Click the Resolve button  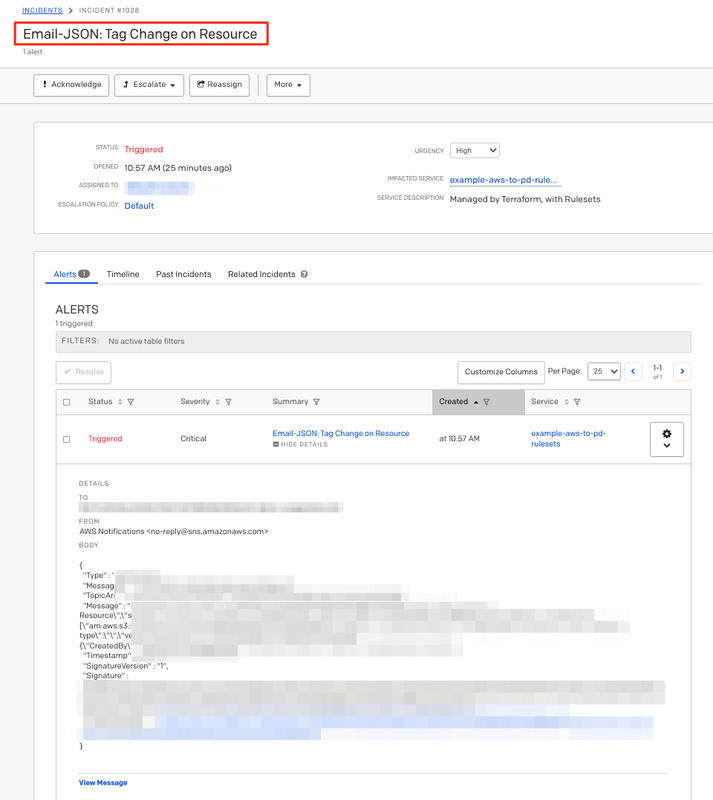(84, 372)
